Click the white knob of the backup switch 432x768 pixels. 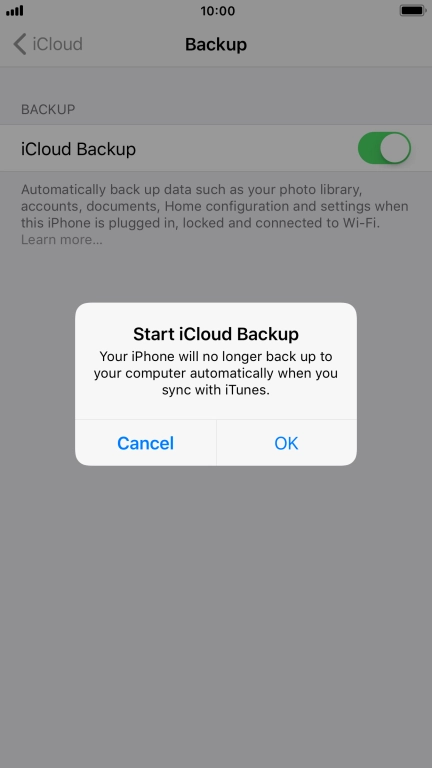tap(395, 148)
